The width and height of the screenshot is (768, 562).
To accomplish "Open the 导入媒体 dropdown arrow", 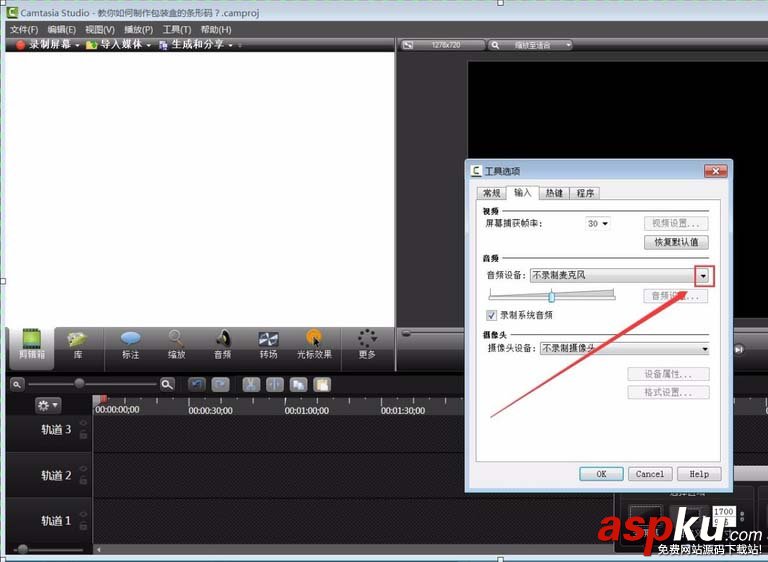I will [148, 45].
